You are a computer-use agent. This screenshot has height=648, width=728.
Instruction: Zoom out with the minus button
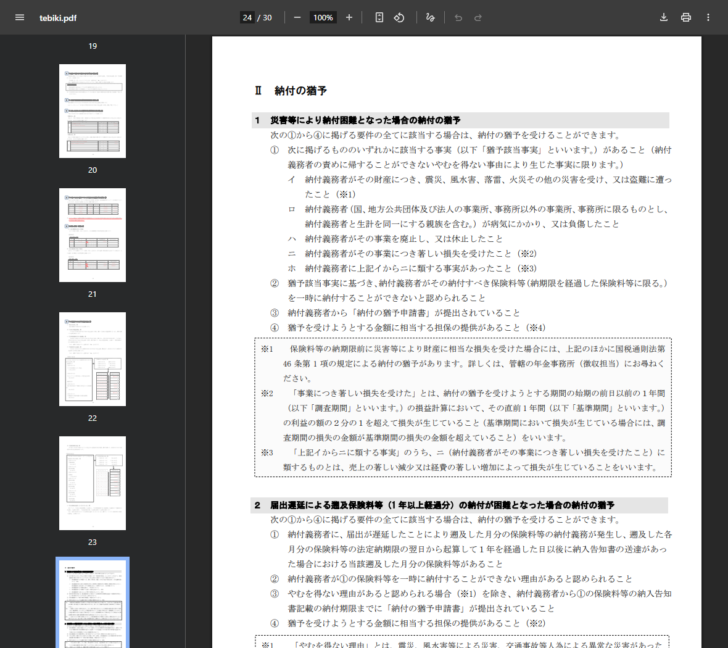297,18
